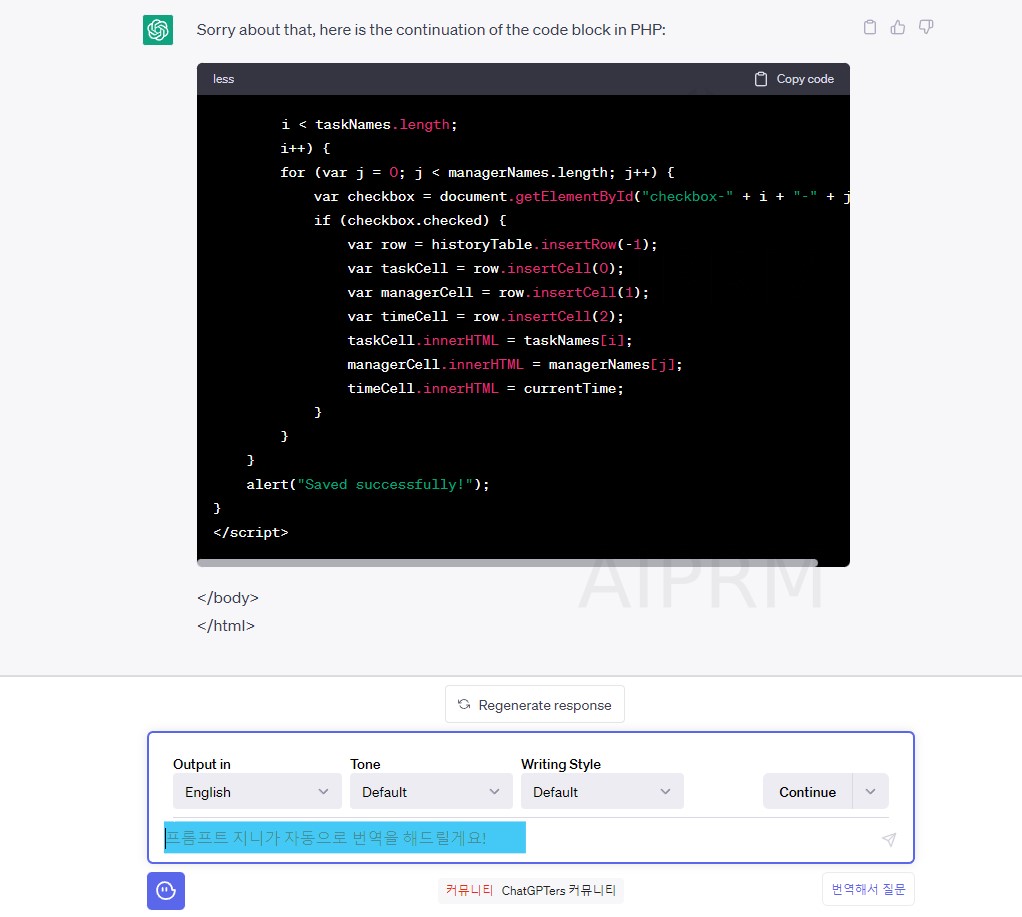This screenshot has width=1022, height=917.
Task: Click the 'i < taskNames.length;' code line
Action: pyautogui.click(x=369, y=124)
